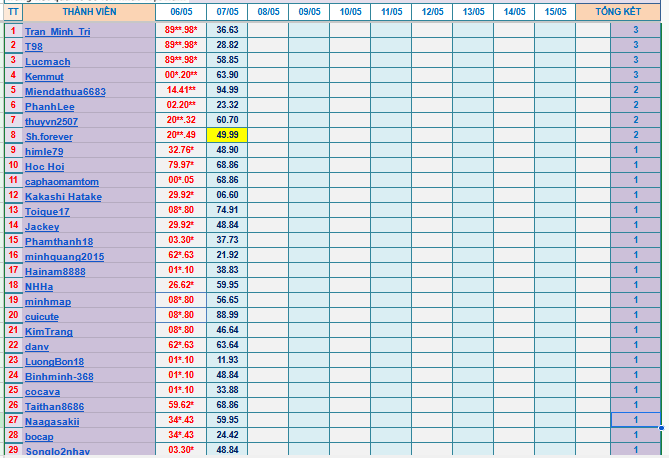669x458 pixels.
Task: Open KimTrang member link
Action: click(x=49, y=332)
